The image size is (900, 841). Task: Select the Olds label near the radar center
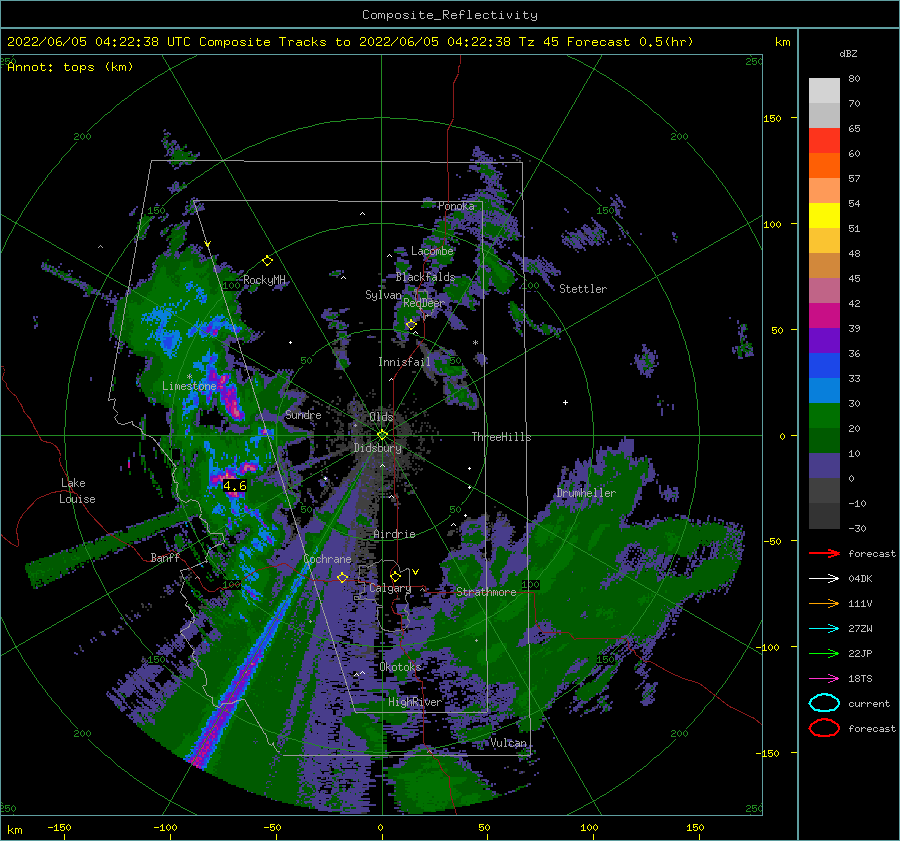coord(381,417)
